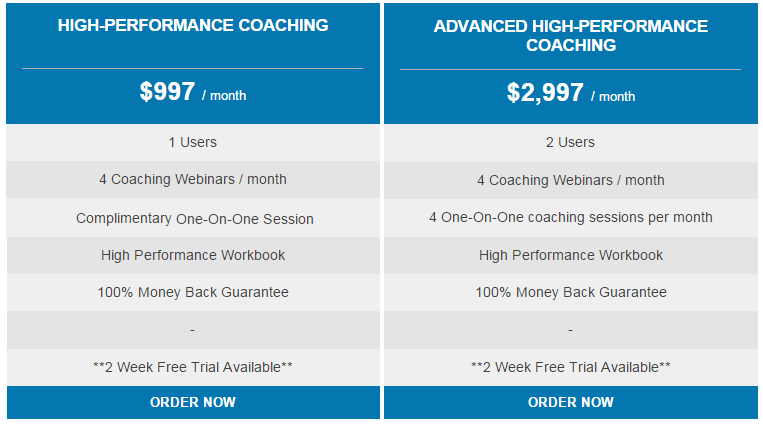Click 2 Week Free Trial in $997 plan
763x426 pixels.
(x=193, y=367)
